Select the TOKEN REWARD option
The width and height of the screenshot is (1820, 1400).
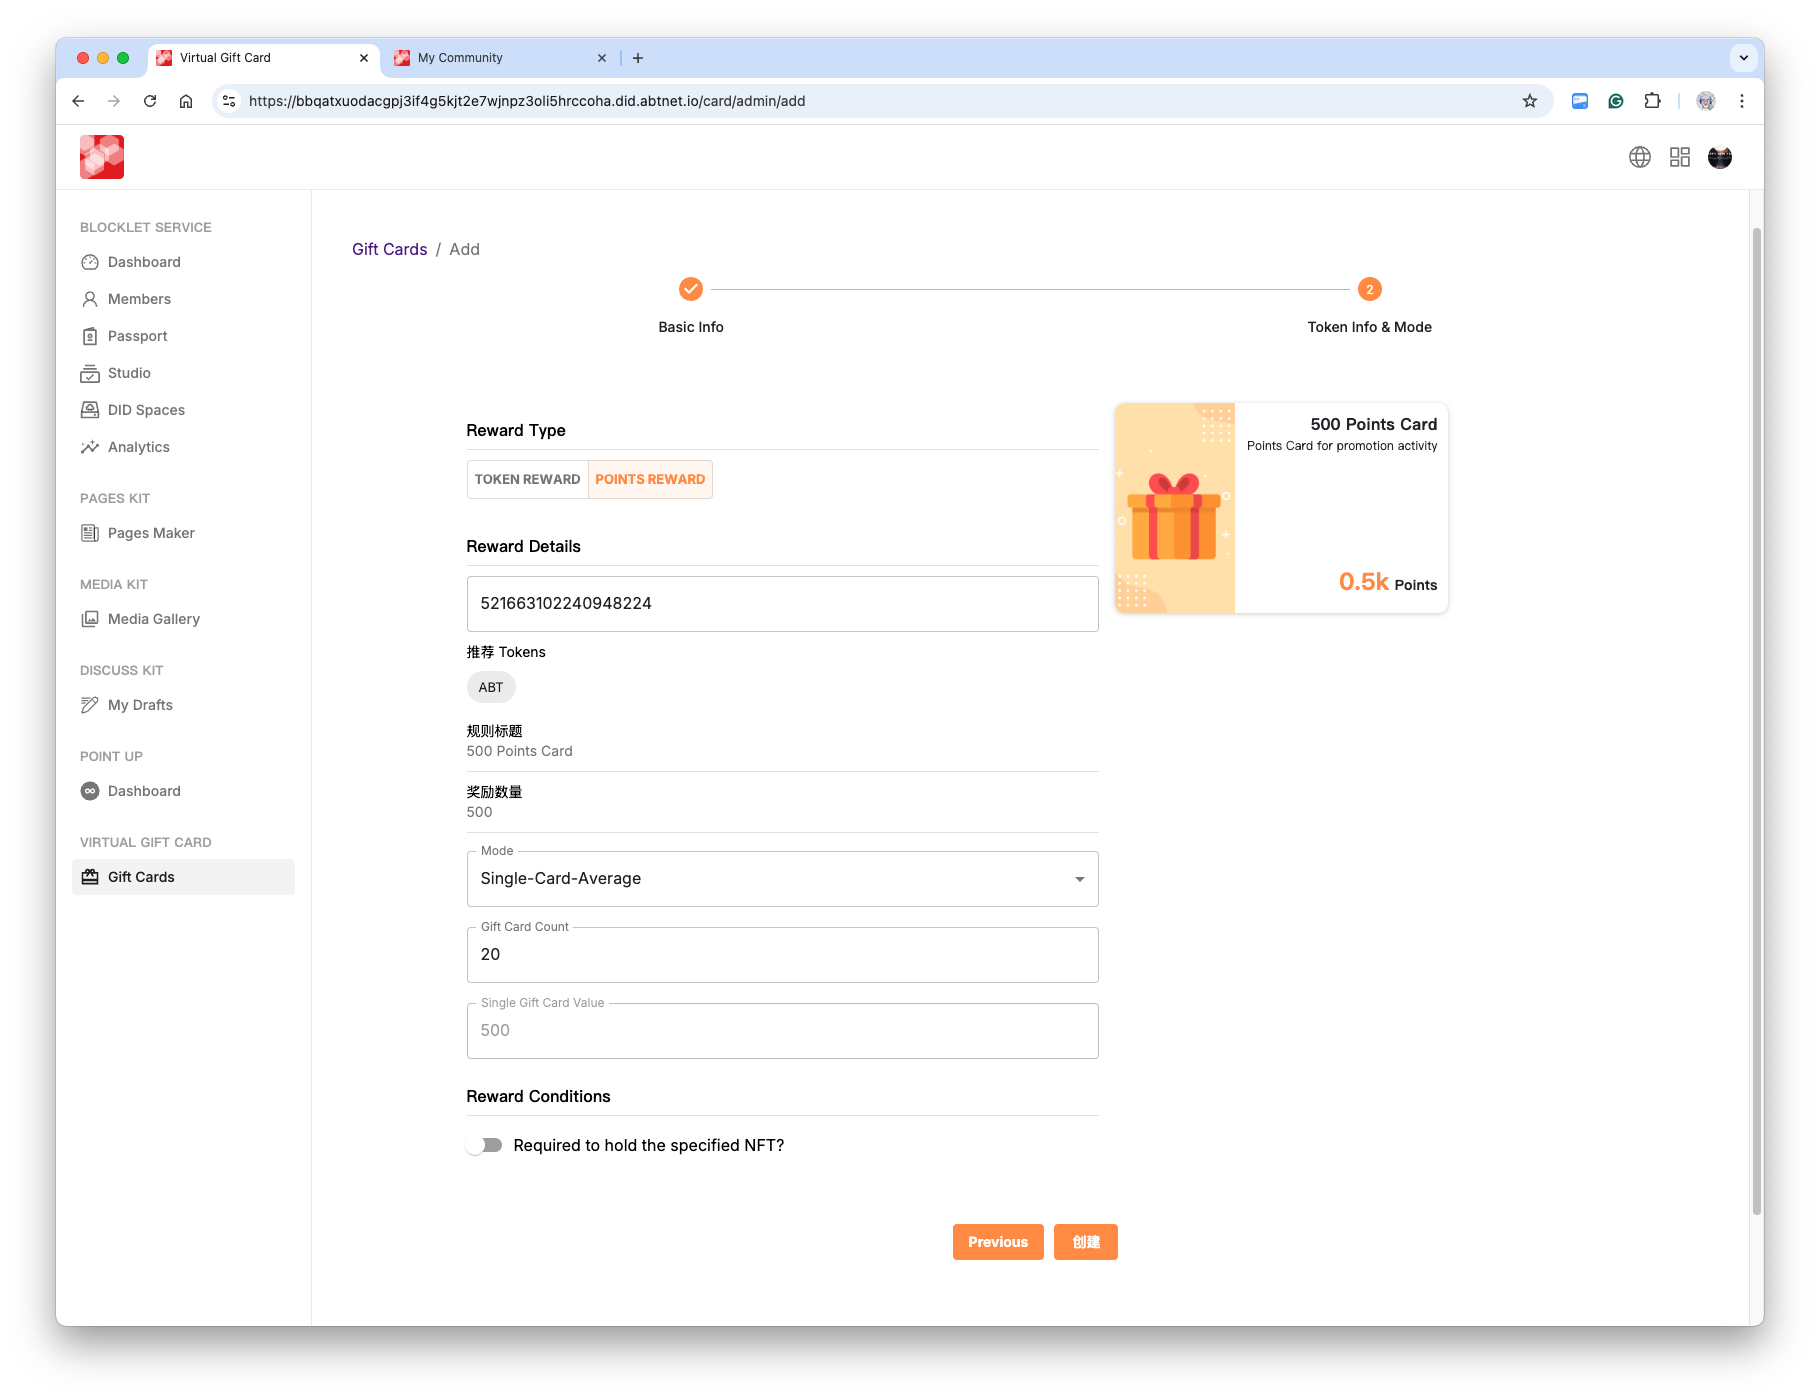527,479
